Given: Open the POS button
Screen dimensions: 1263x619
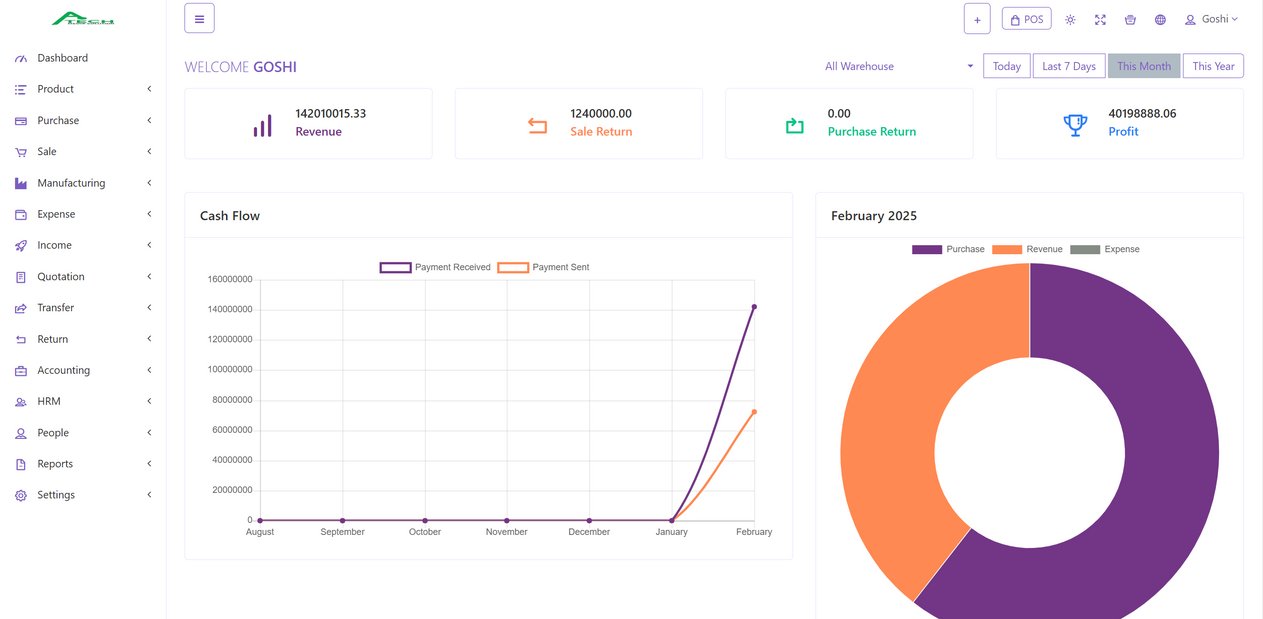Looking at the screenshot, I should tap(1026, 19).
